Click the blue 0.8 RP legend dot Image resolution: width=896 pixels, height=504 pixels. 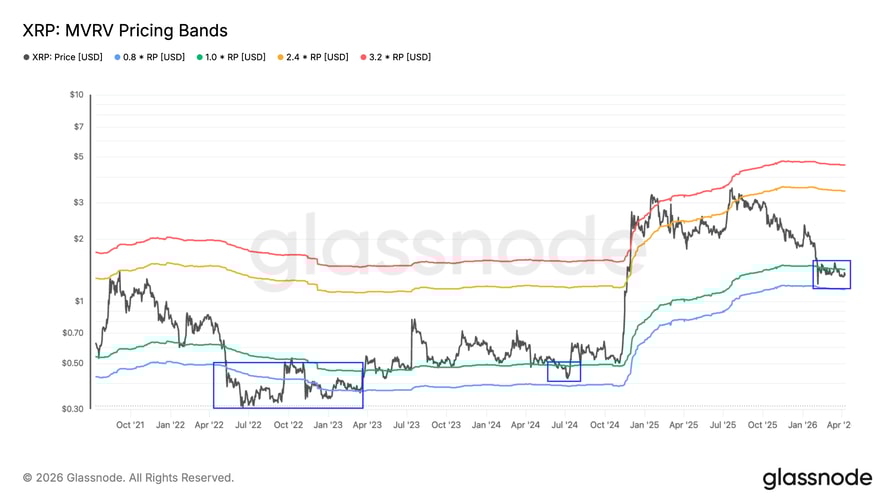point(118,57)
